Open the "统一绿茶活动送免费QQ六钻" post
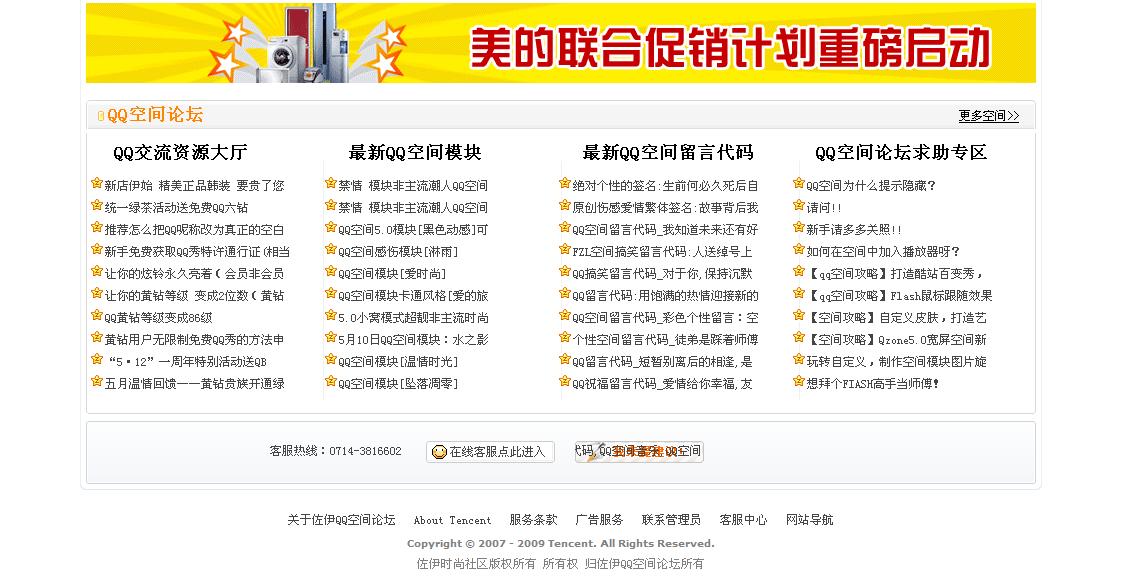The height and width of the screenshot is (576, 1129). tap(176, 208)
